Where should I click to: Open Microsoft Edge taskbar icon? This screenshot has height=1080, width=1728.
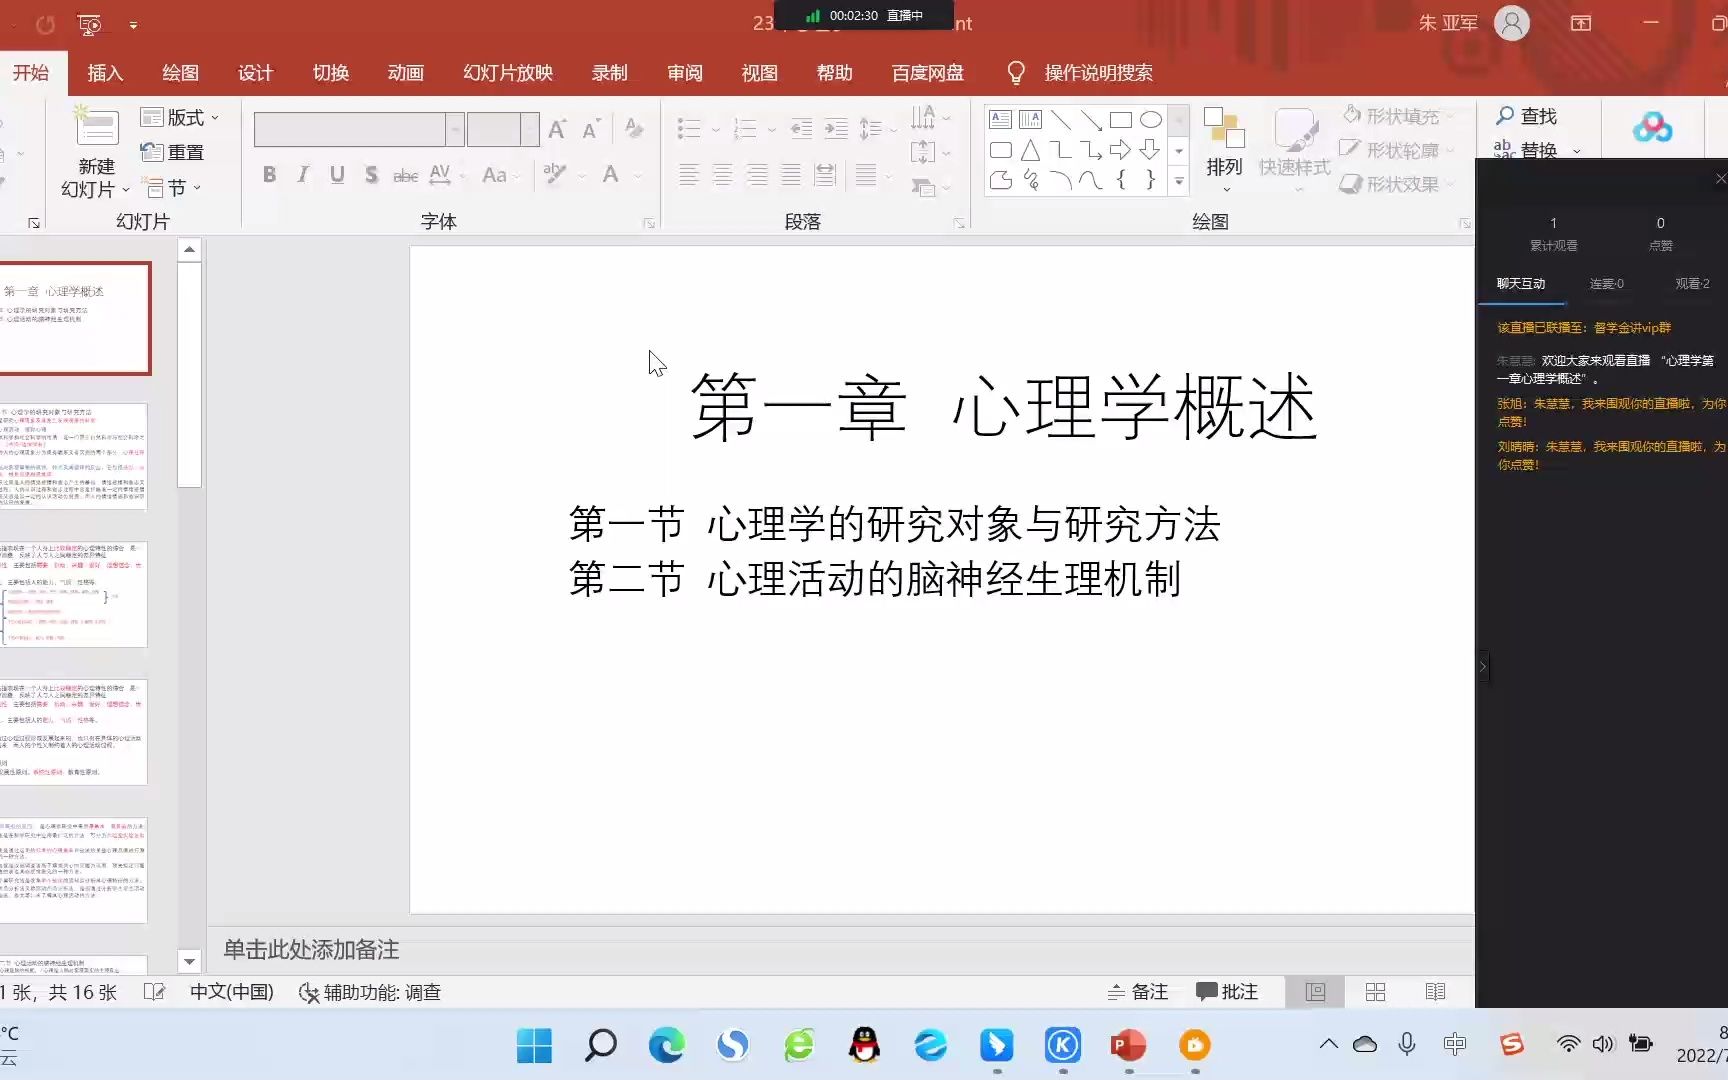[666, 1046]
